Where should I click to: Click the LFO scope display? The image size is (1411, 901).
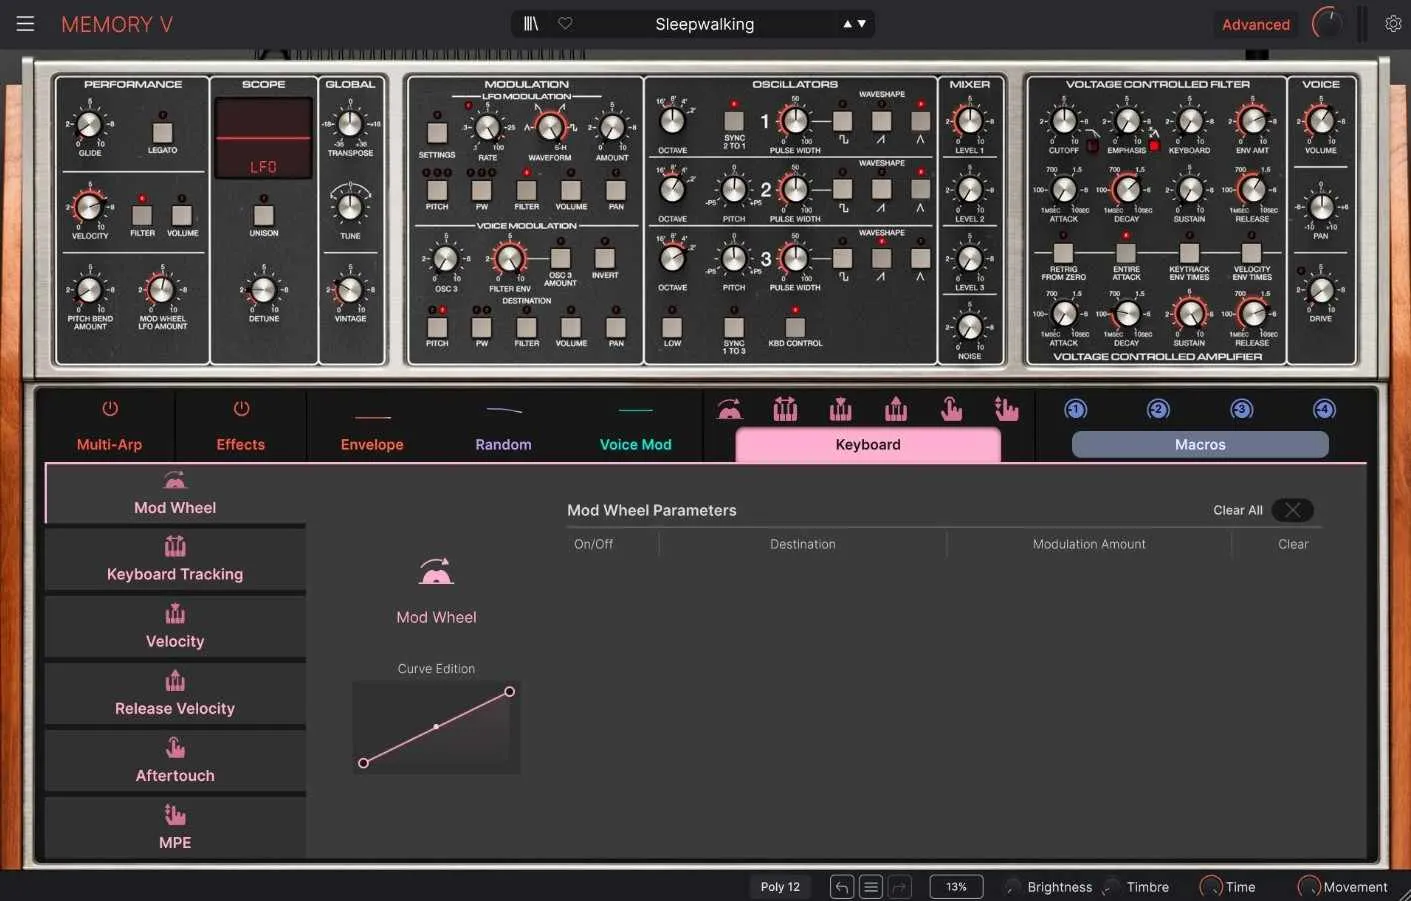[264, 138]
